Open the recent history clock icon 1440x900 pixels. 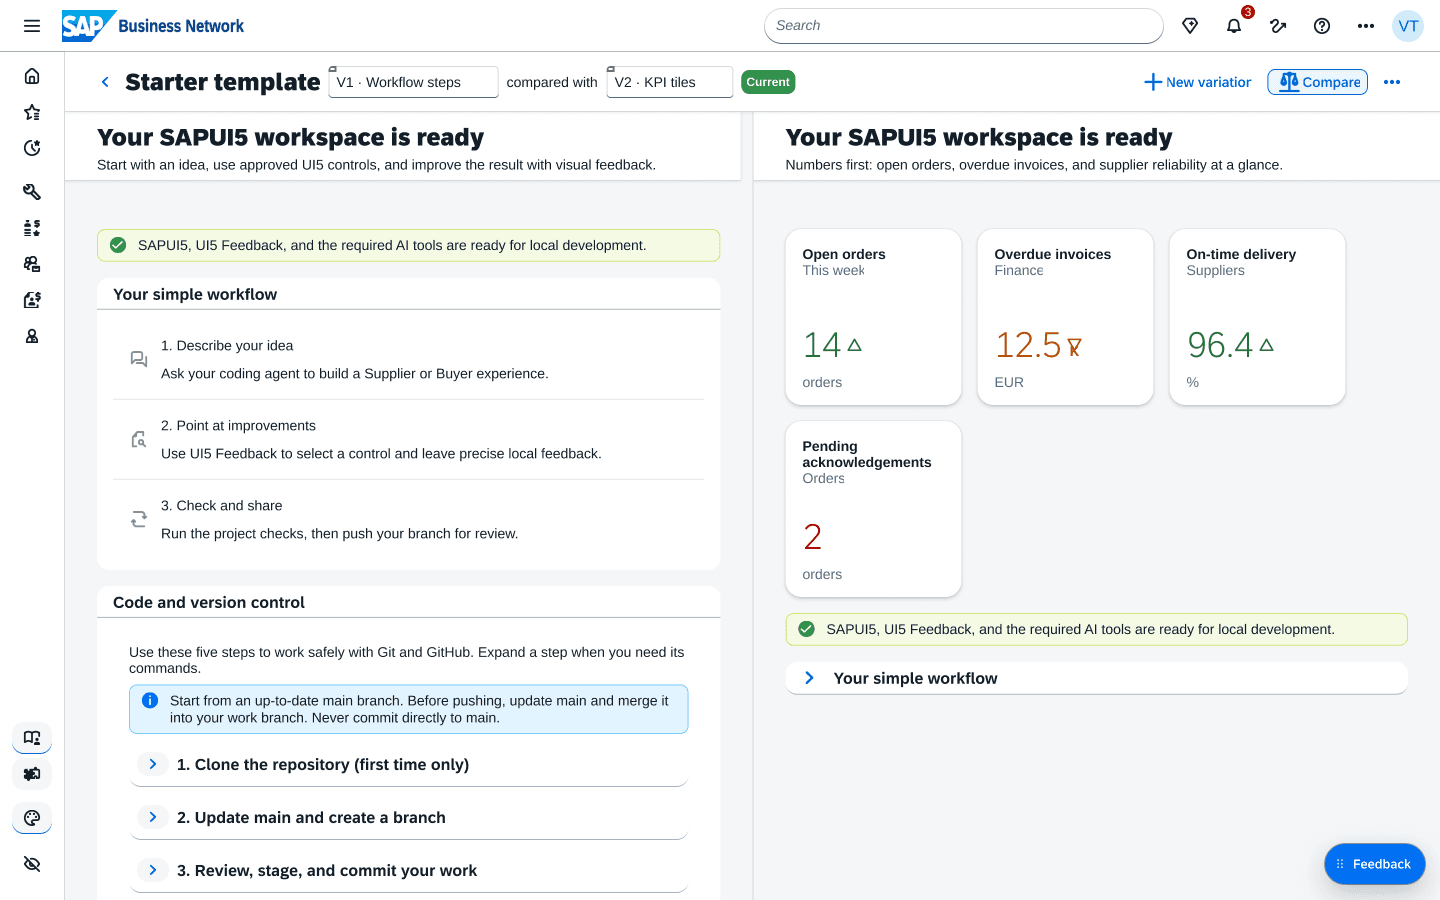click(x=32, y=148)
